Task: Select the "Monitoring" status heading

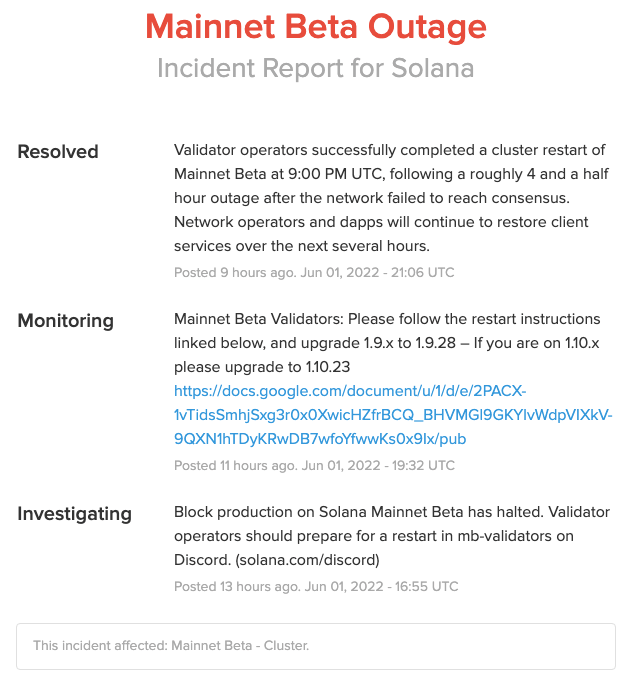Action: pyautogui.click(x=66, y=321)
